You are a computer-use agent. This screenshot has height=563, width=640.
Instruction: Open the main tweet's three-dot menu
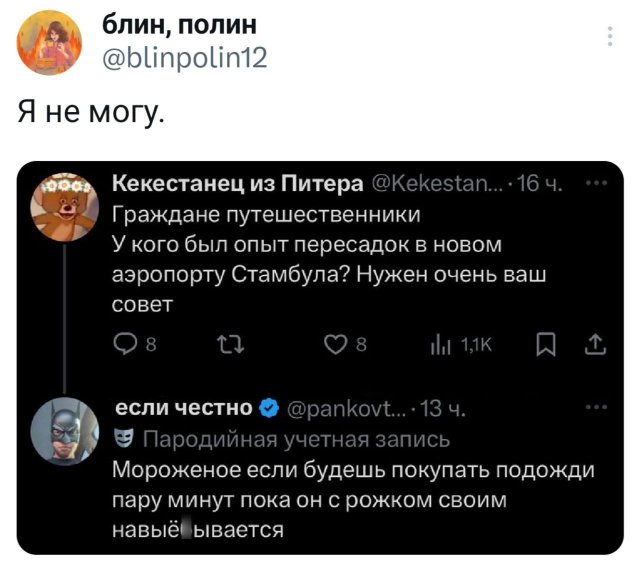[611, 37]
